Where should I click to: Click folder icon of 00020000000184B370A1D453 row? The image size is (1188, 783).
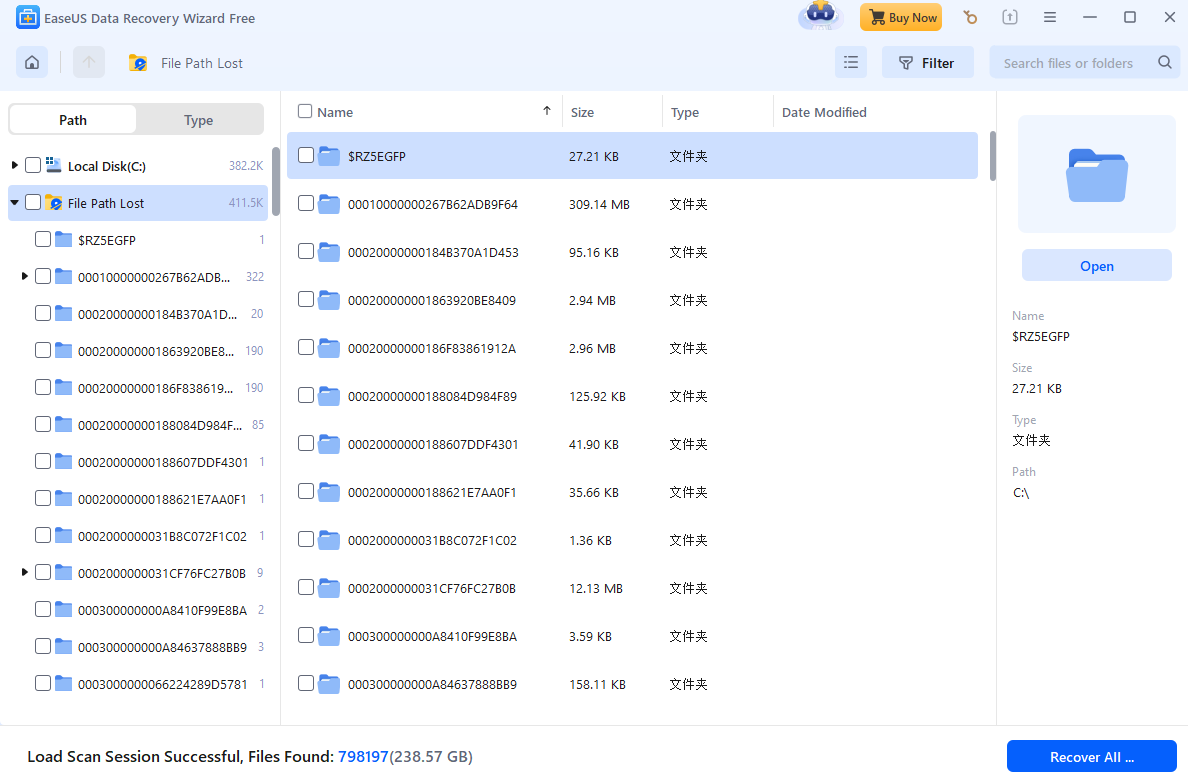(329, 252)
